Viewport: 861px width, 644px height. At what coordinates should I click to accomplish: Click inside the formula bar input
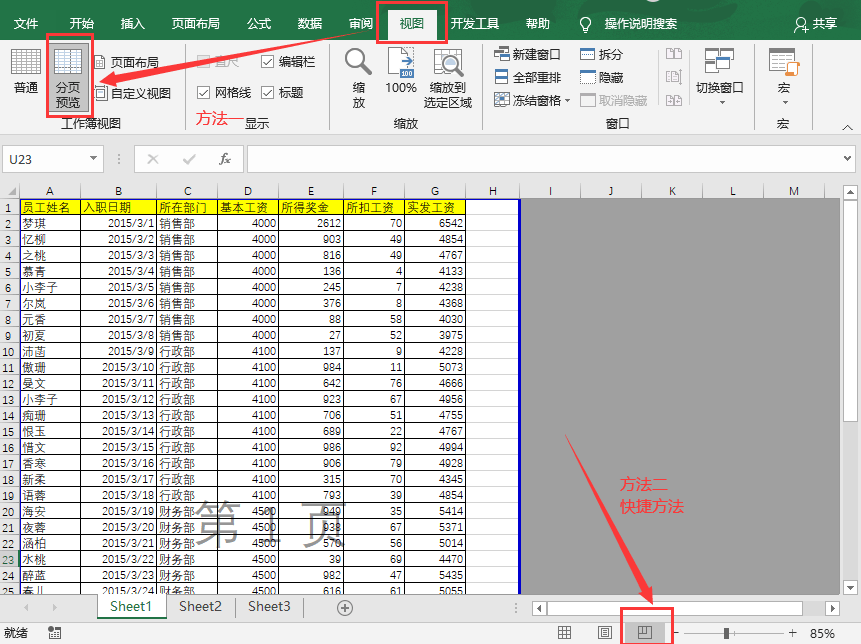point(544,159)
